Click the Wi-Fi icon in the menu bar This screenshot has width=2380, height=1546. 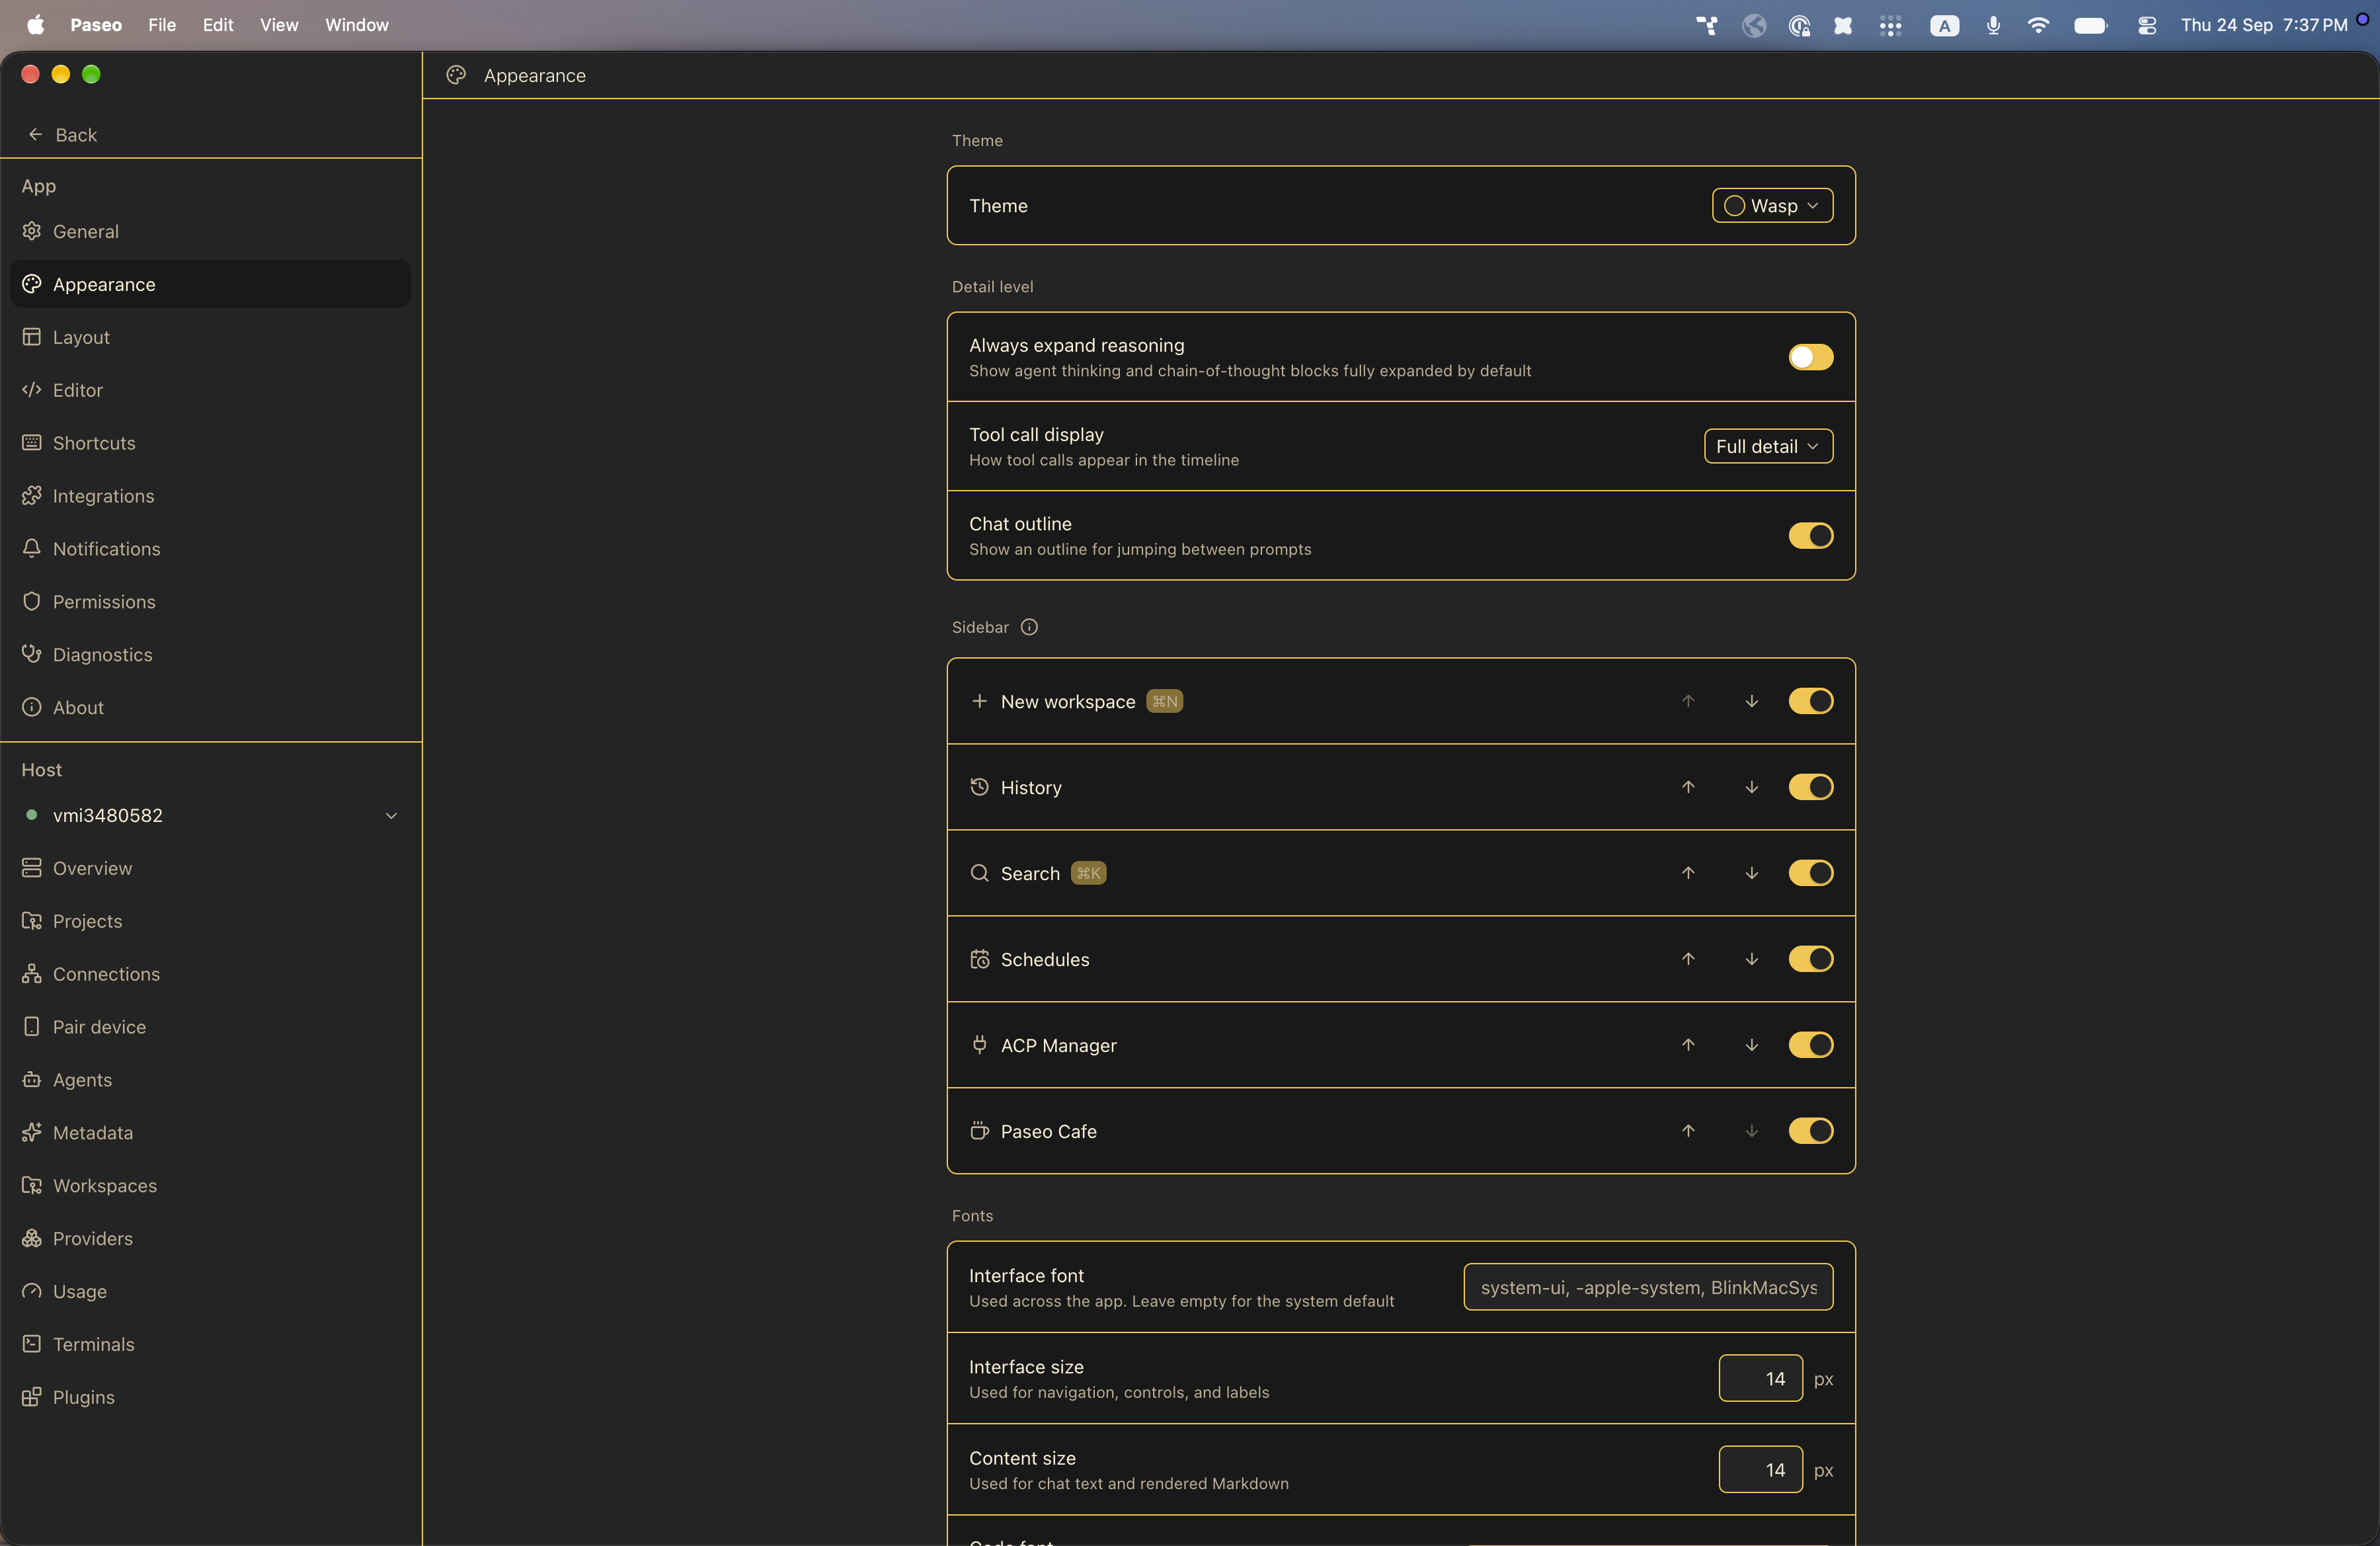tap(2038, 25)
